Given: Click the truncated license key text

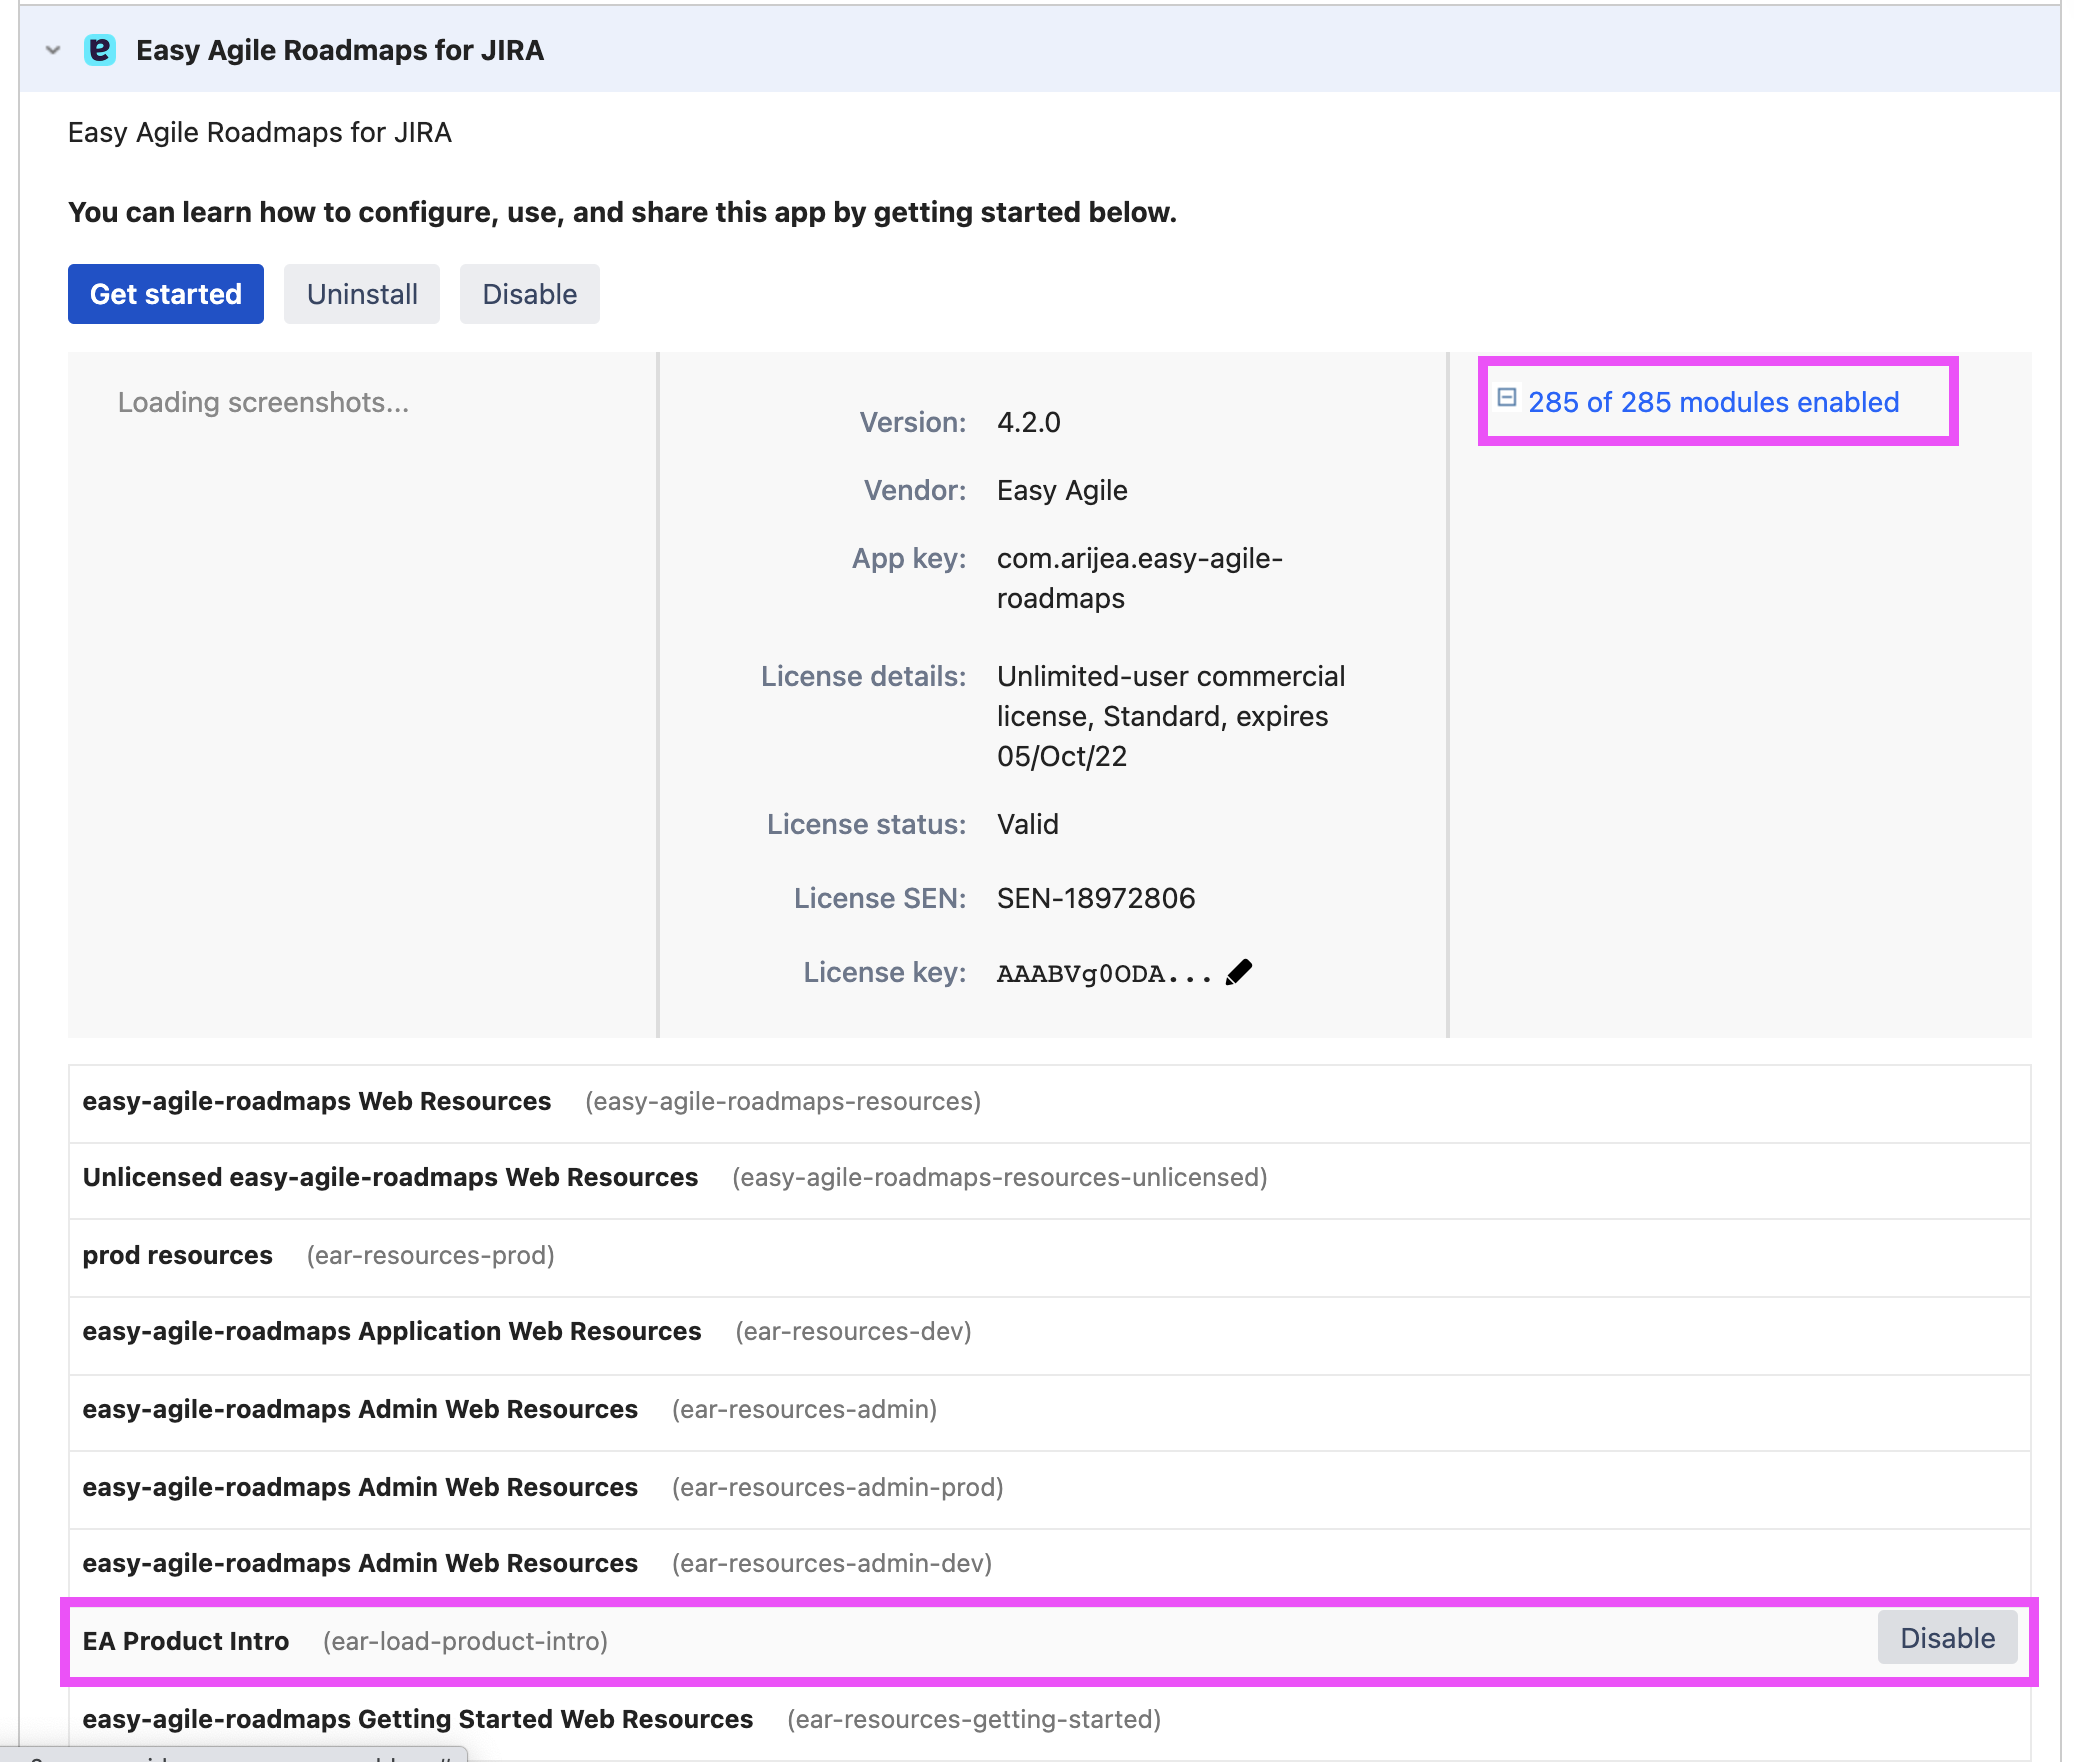Looking at the screenshot, I should click(x=1103, y=973).
